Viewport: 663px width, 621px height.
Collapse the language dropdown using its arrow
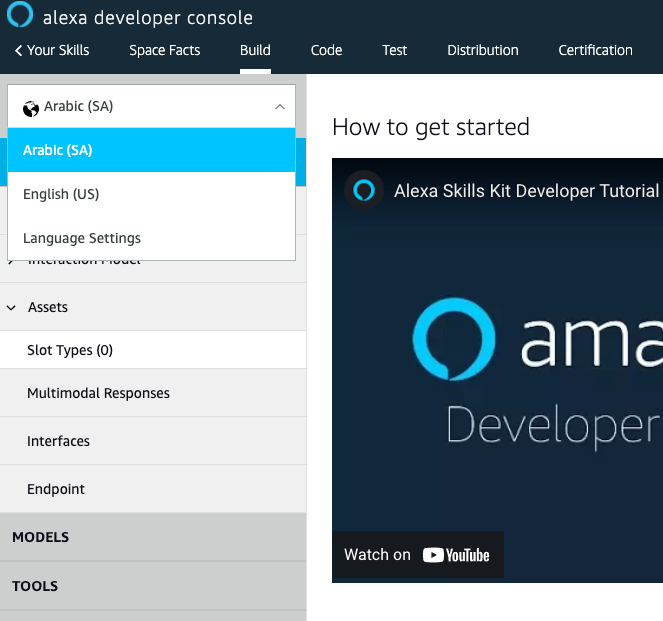coord(279,107)
